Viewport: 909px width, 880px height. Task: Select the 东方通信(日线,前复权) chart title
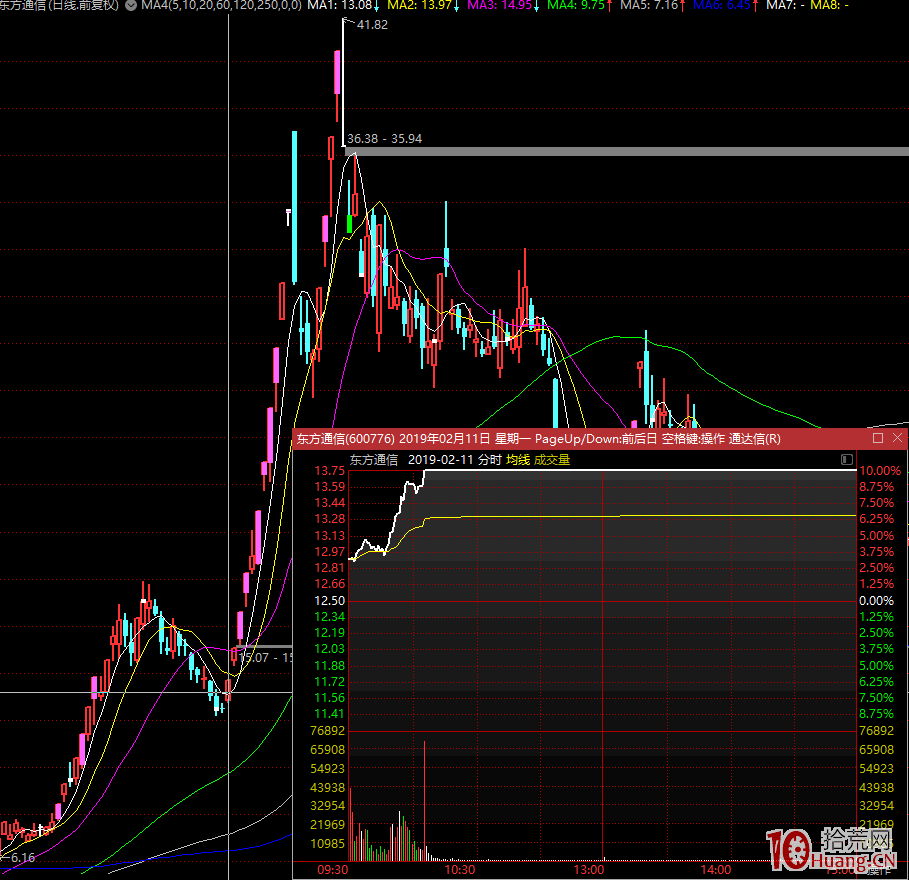point(60,5)
